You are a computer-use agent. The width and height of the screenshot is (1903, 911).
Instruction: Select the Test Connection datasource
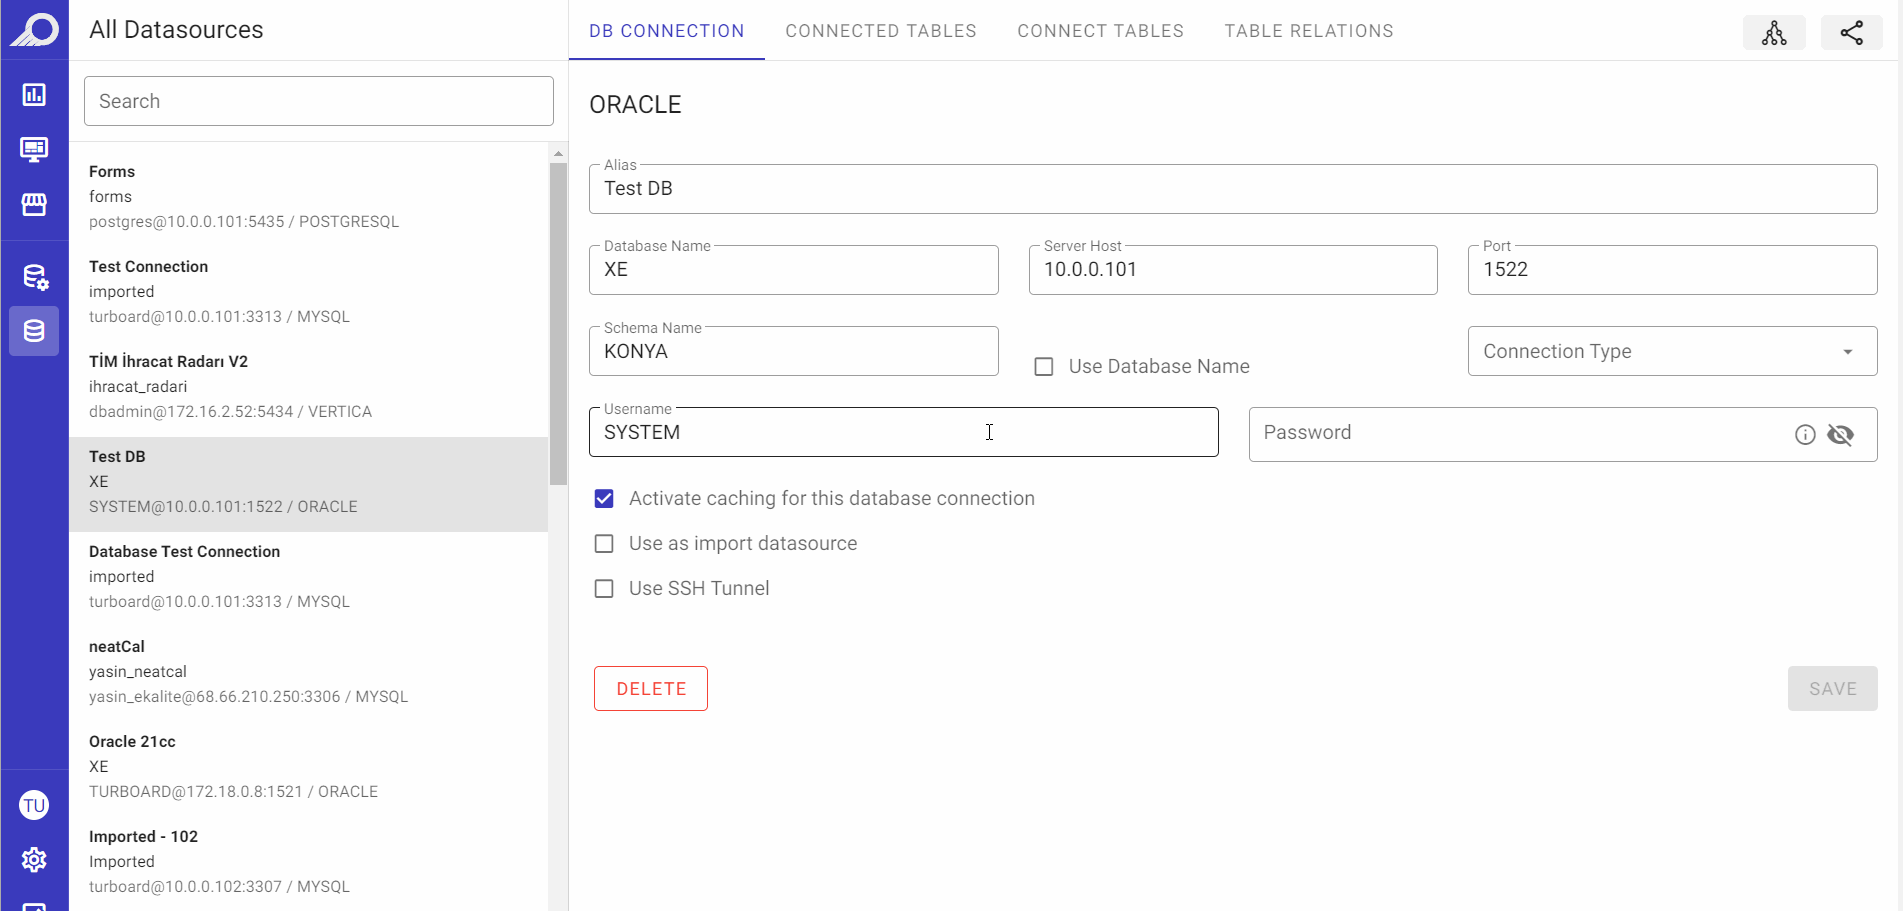click(x=309, y=292)
